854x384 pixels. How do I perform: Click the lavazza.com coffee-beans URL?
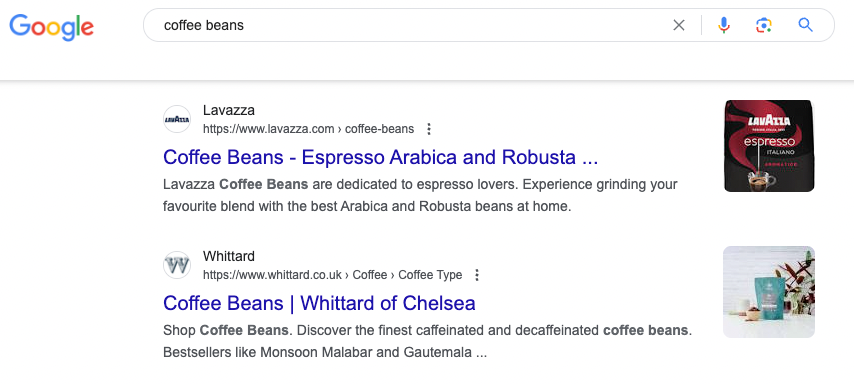click(308, 129)
